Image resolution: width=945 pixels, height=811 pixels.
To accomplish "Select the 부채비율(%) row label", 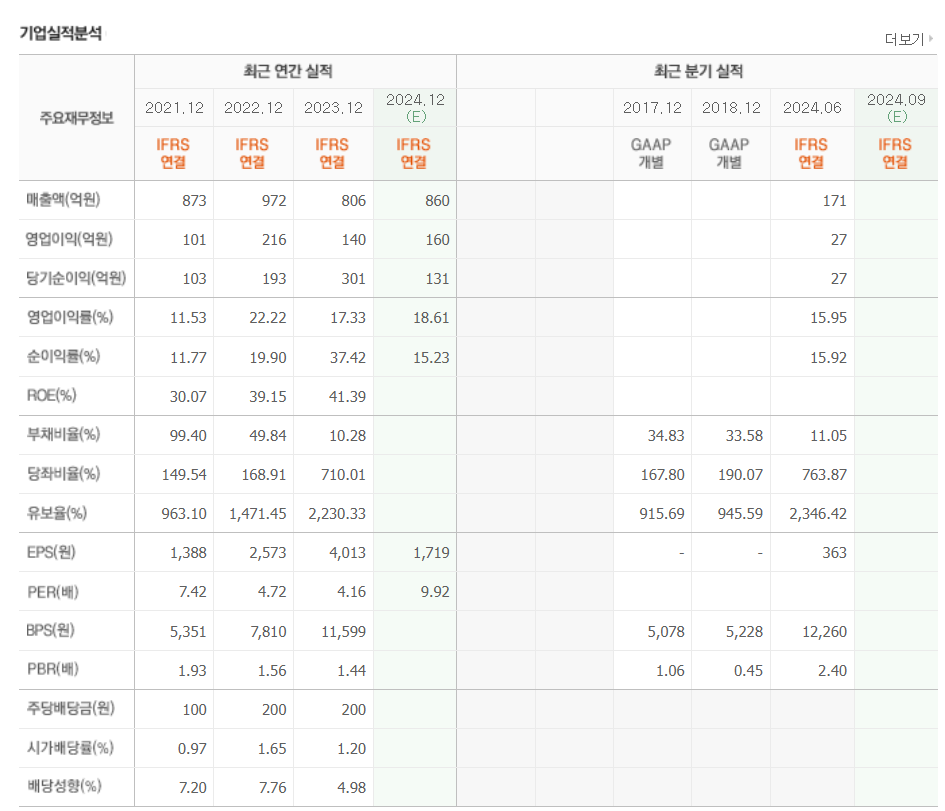I will (63, 434).
